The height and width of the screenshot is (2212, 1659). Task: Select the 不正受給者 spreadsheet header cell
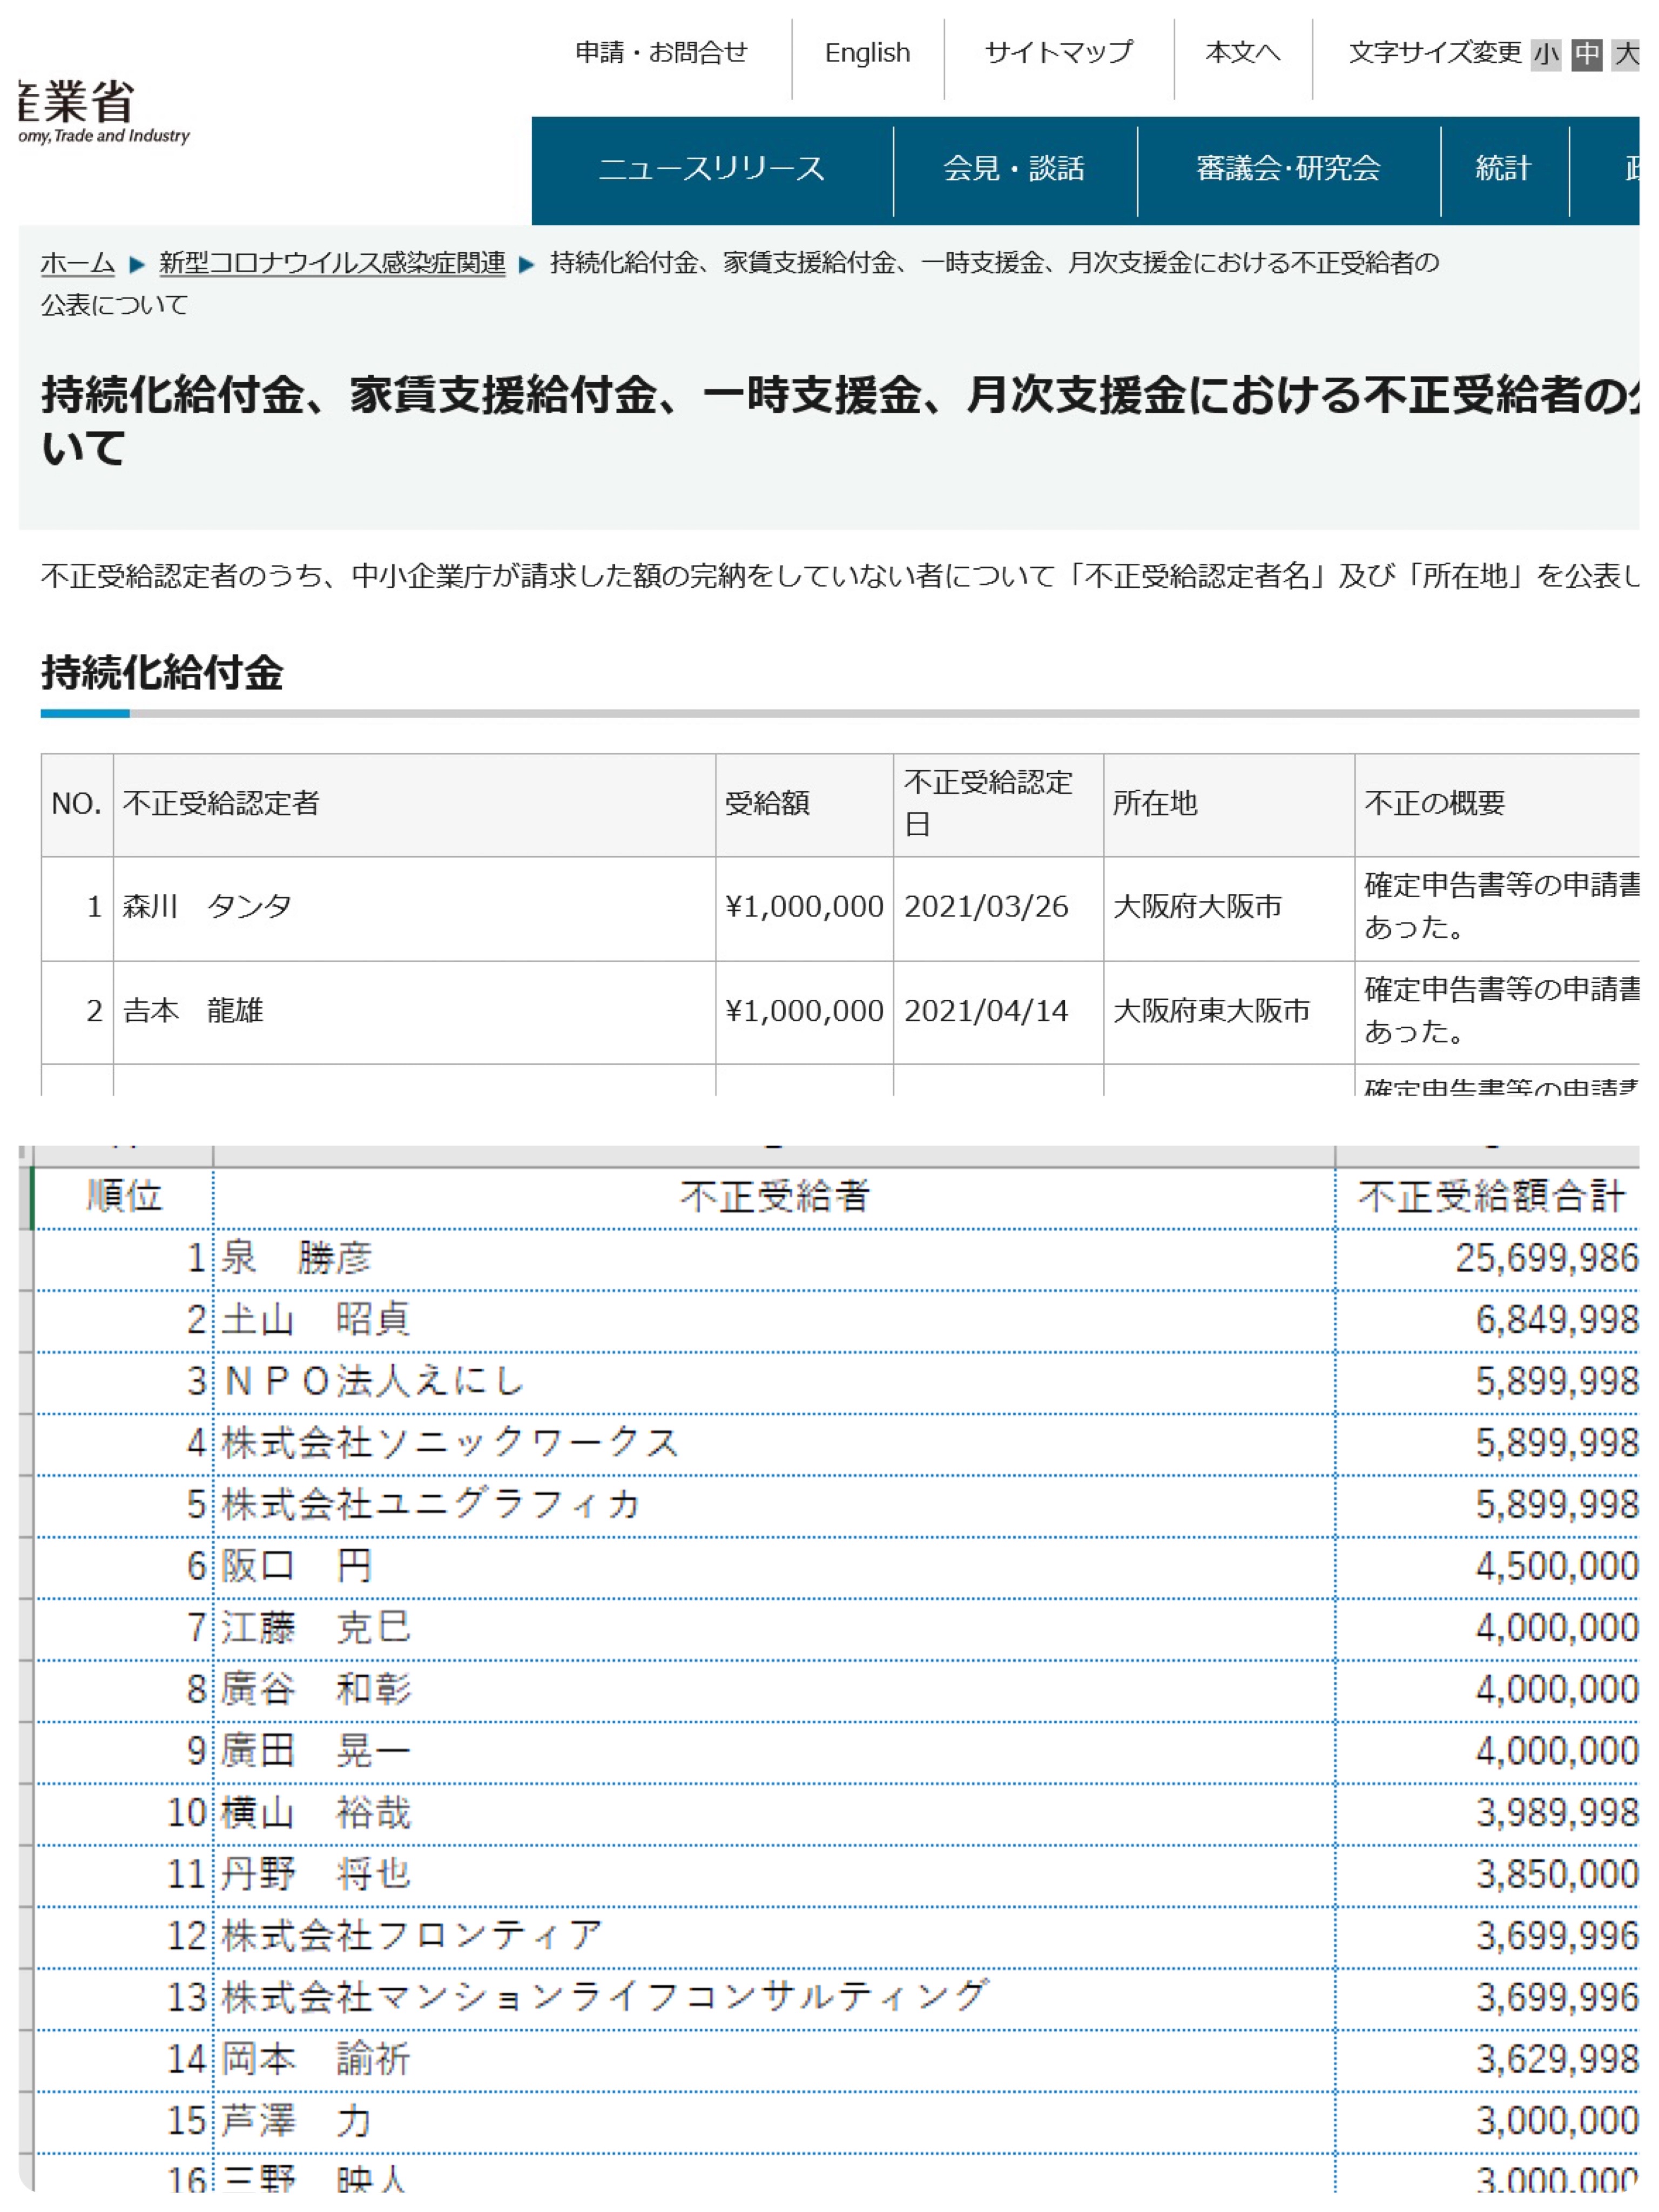pos(774,1197)
